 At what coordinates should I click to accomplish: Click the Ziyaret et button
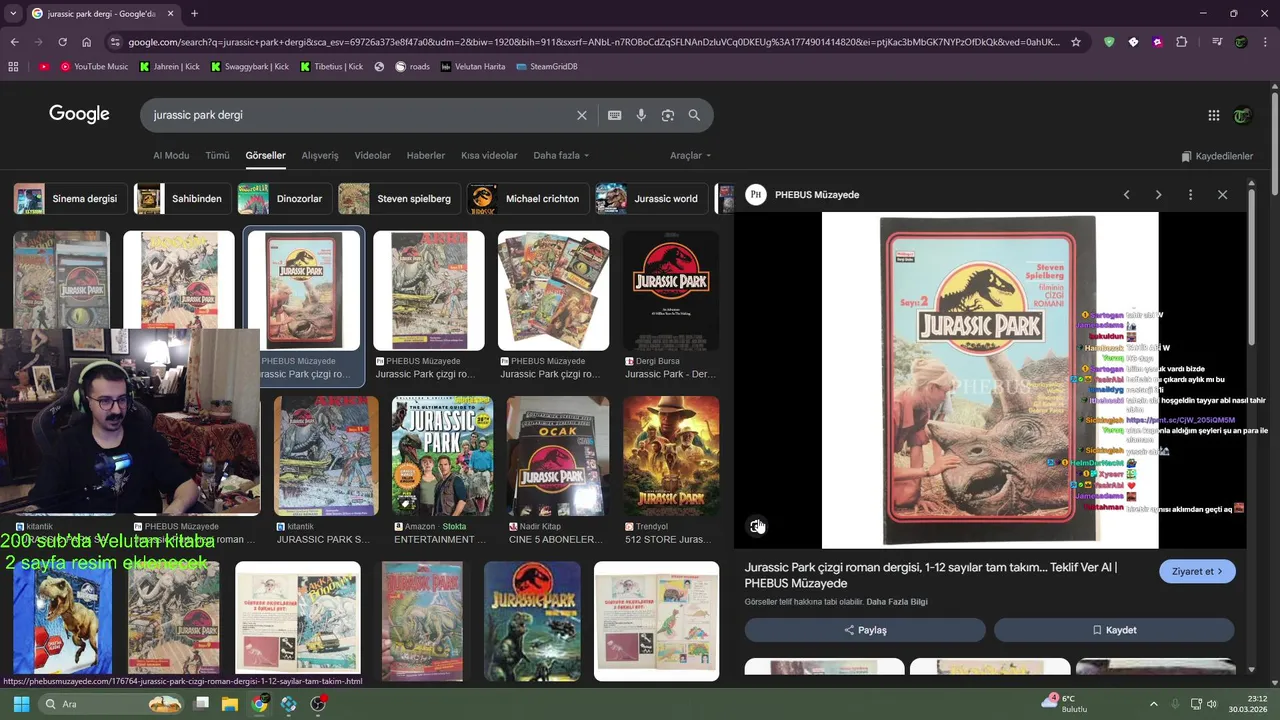pyautogui.click(x=1197, y=571)
